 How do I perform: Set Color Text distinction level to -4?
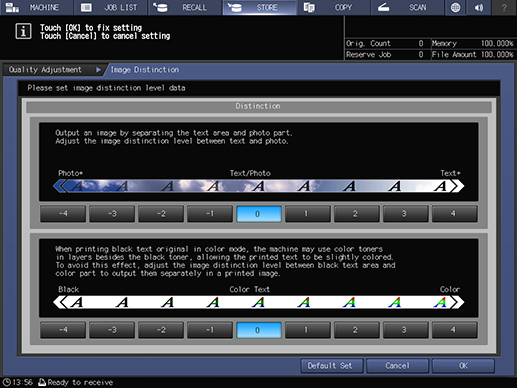pyautogui.click(x=63, y=330)
